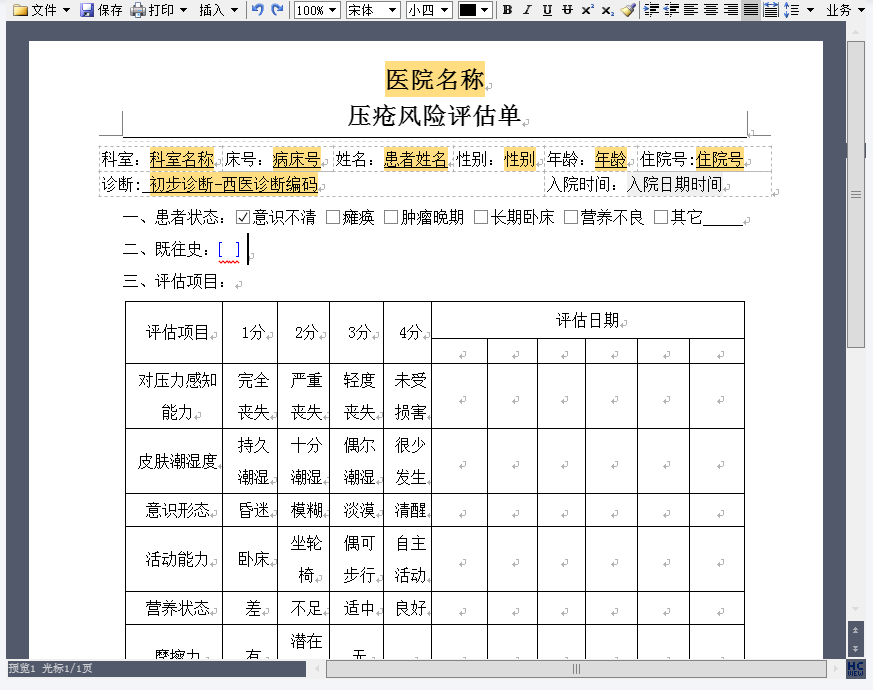This screenshot has width=873, height=690.
Task: Check the 瘫痪 checkbox
Action: pos(333,217)
